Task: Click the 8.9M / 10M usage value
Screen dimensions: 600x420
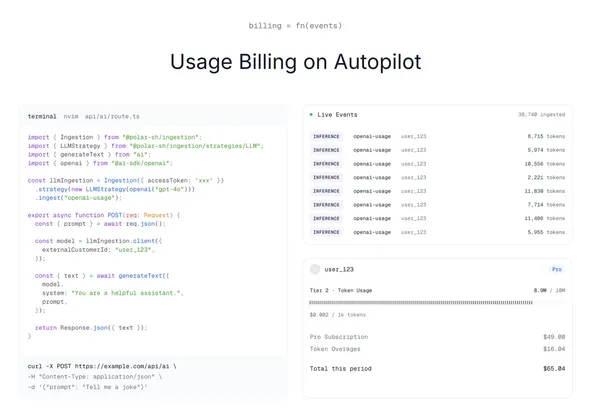Action: pos(549,290)
